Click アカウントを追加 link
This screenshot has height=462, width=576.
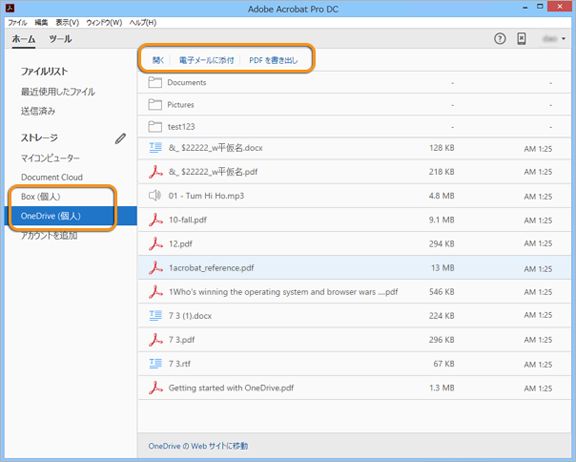(49, 235)
